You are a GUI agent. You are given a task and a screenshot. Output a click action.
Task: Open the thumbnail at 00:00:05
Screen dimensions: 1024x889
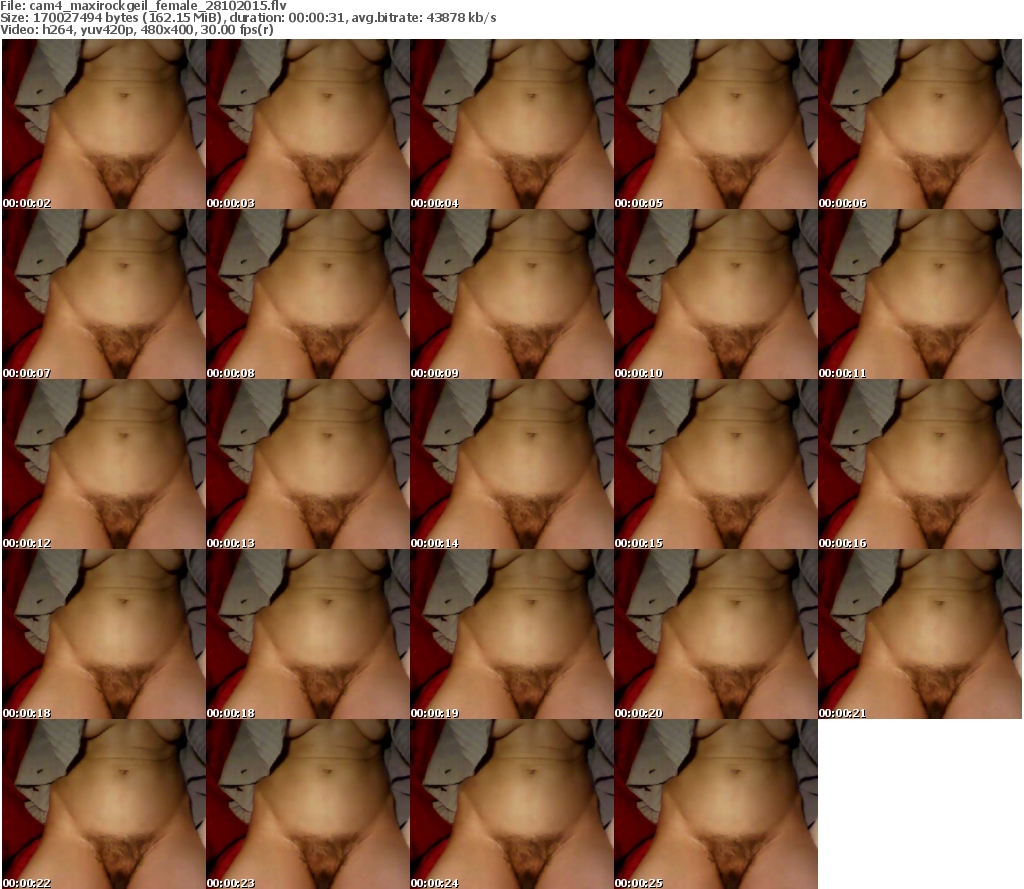coord(716,124)
